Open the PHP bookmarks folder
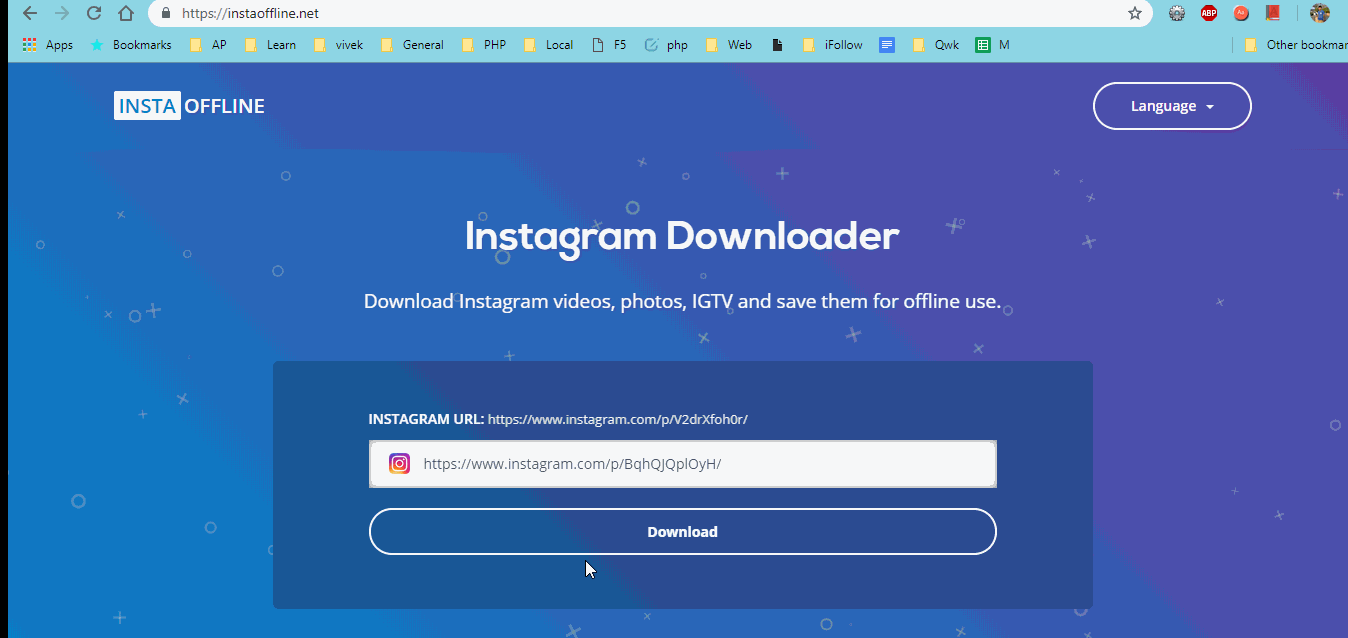Viewport: 1348px width, 638px height. click(x=484, y=45)
